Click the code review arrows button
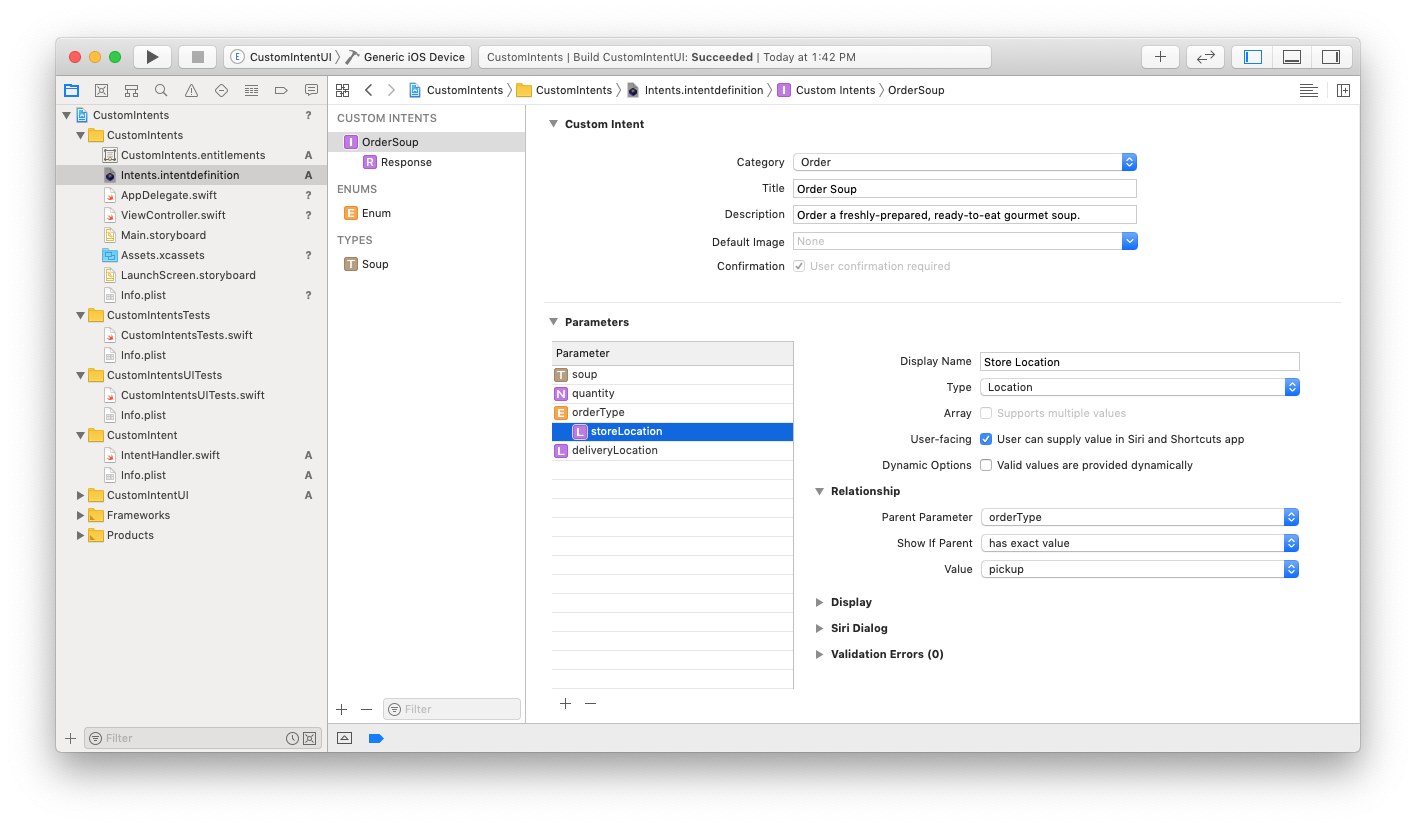Image resolution: width=1416 pixels, height=826 pixels. pyautogui.click(x=1205, y=57)
